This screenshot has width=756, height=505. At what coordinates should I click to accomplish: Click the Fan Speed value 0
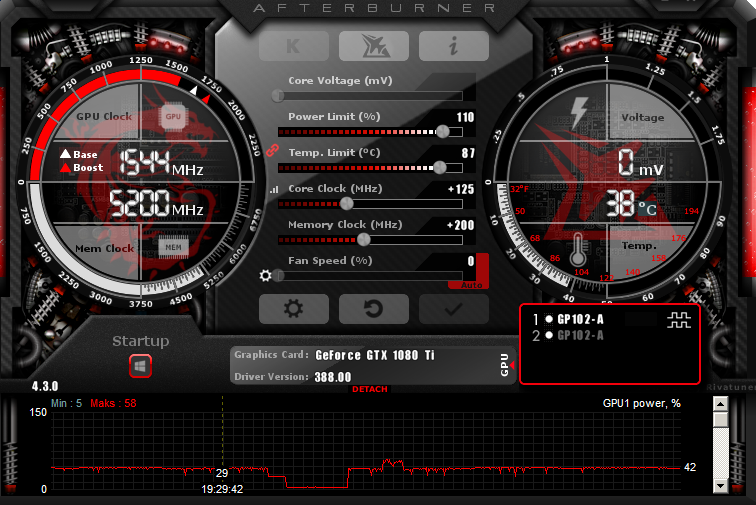click(x=471, y=261)
